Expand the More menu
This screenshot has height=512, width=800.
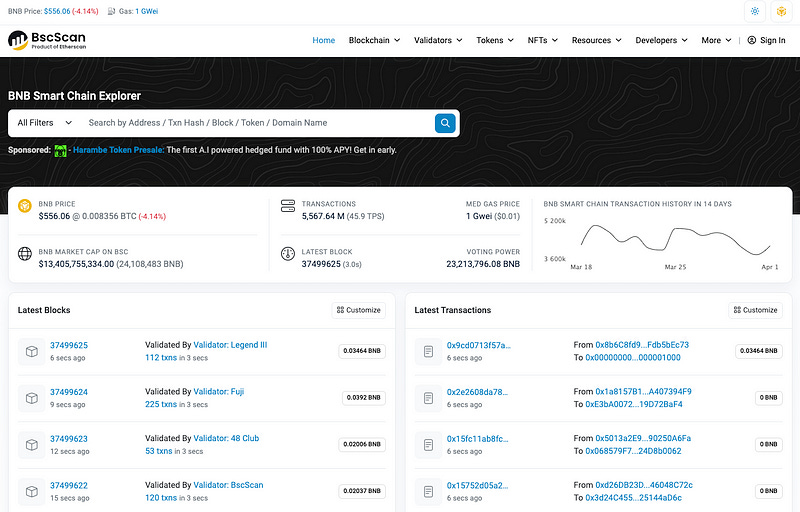pyautogui.click(x=716, y=40)
